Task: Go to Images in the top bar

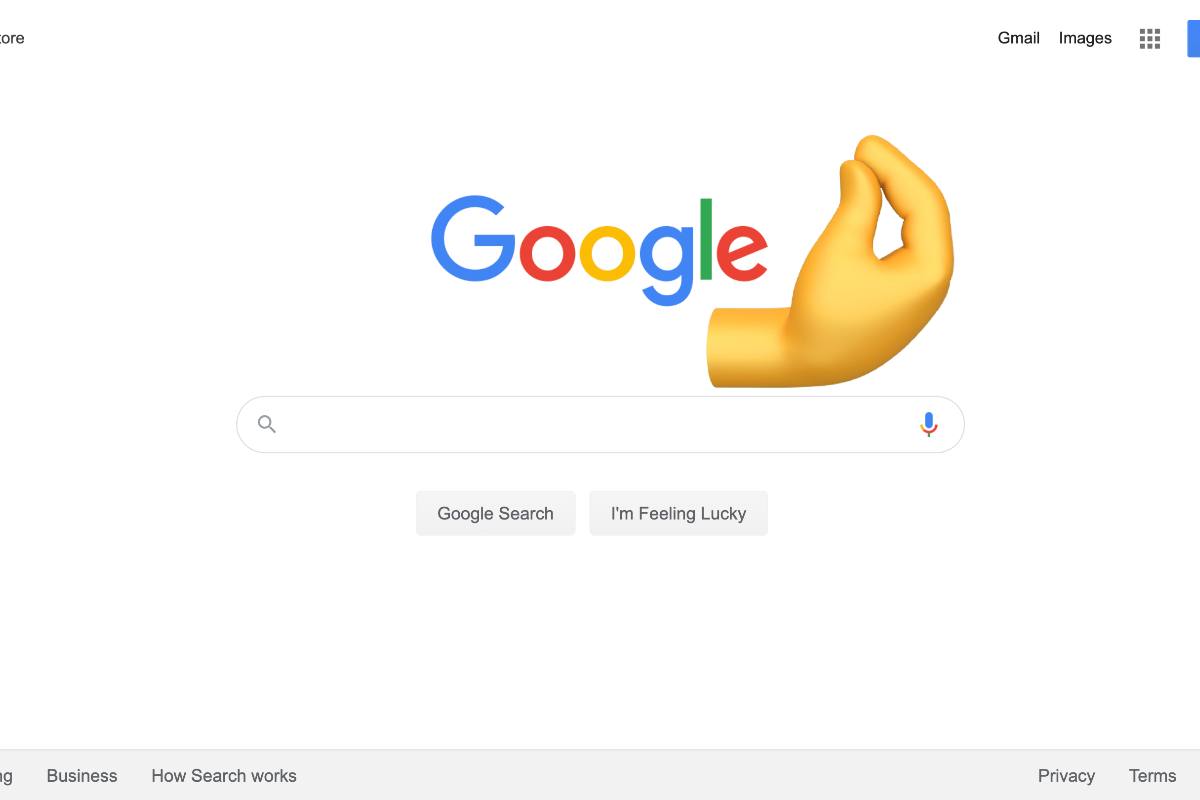Action: click(x=1085, y=38)
